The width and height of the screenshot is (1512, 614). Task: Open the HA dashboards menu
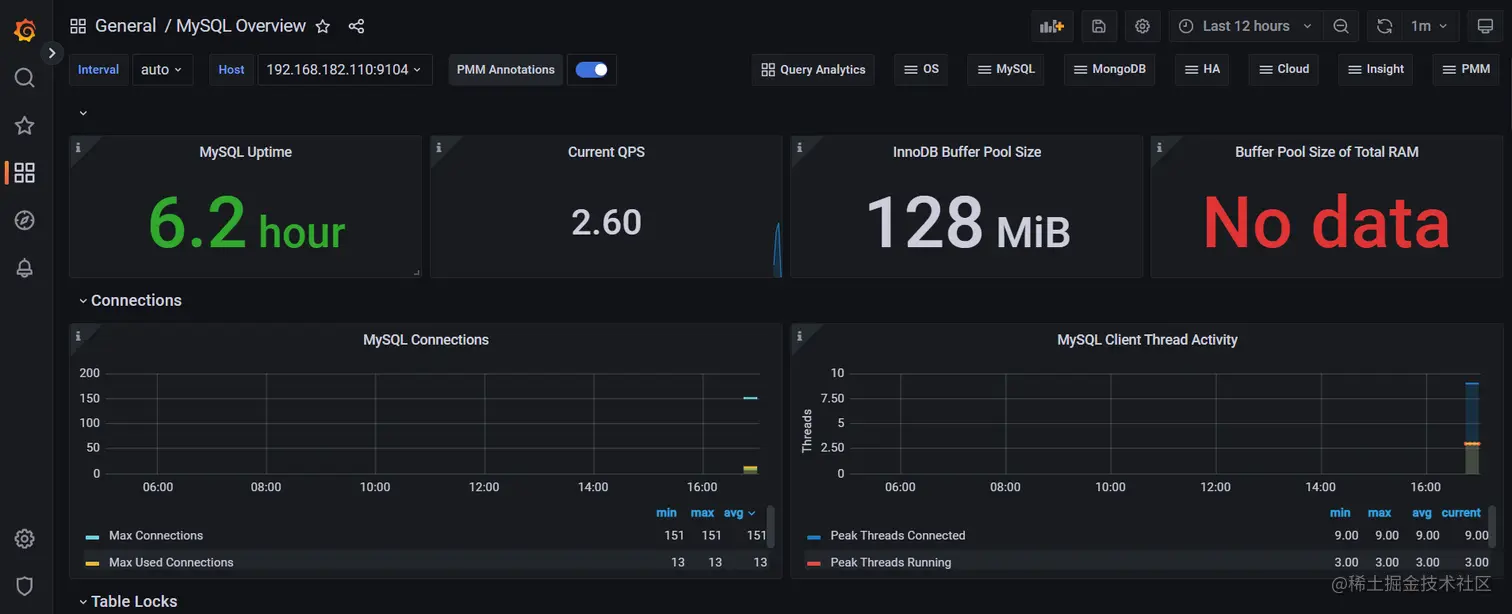click(1202, 69)
